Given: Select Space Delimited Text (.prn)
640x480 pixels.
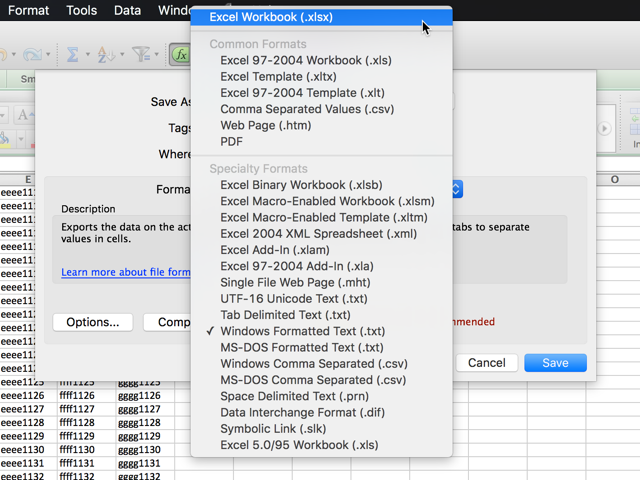Looking at the screenshot, I should pos(322,396).
